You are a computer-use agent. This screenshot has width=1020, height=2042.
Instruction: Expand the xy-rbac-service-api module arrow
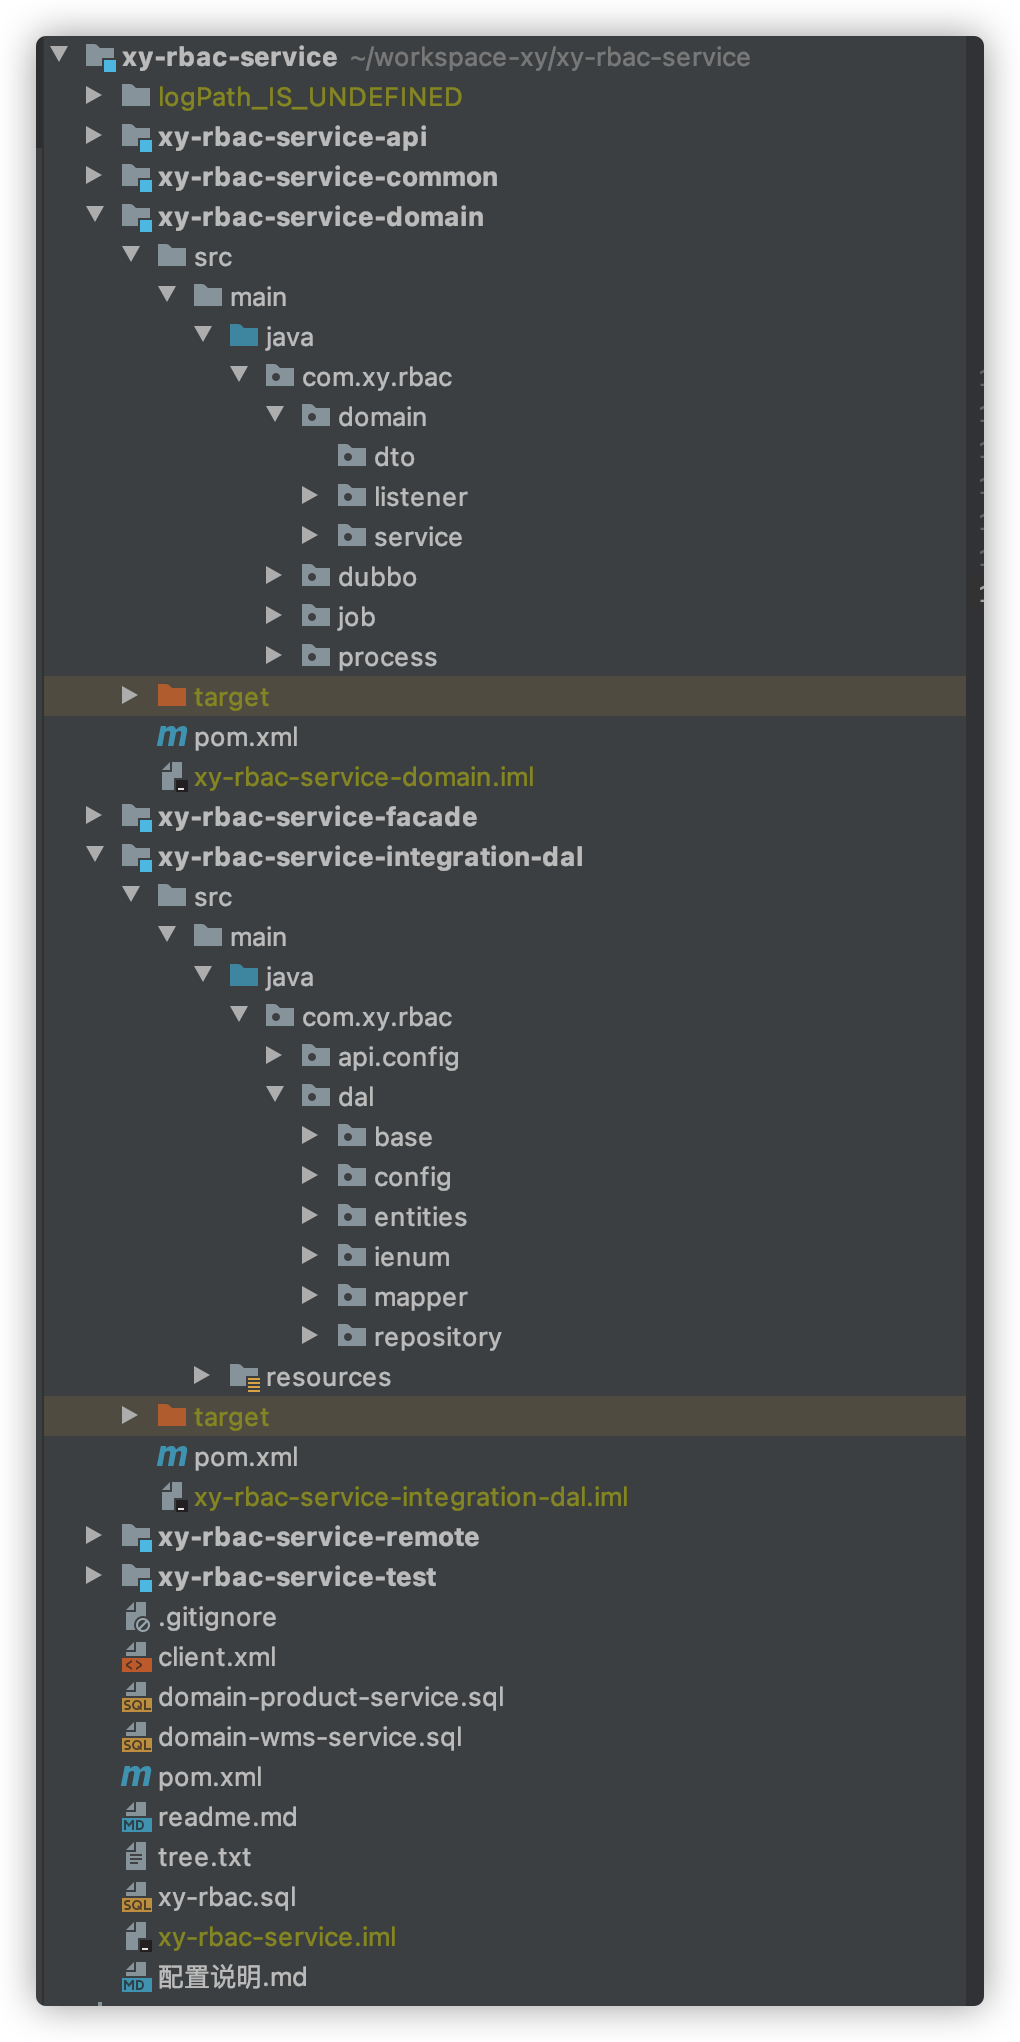94,135
